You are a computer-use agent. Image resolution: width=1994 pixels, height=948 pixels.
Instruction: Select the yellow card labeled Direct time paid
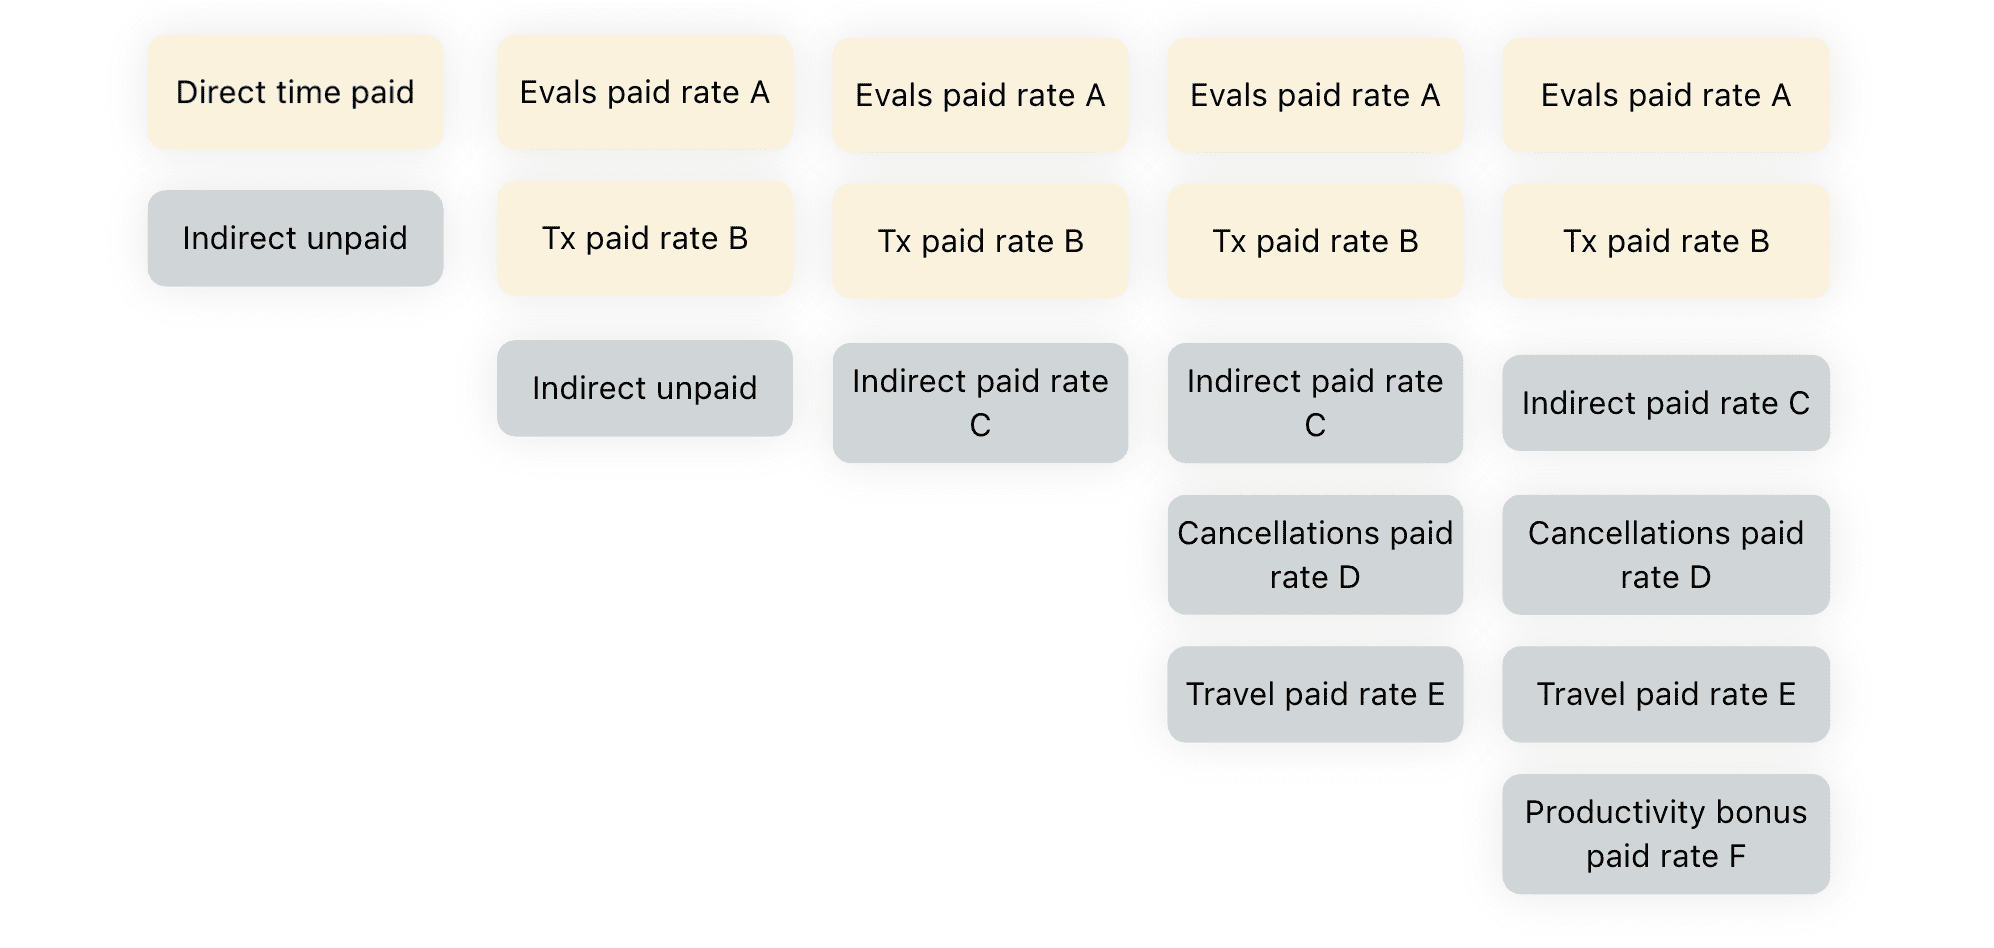pyautogui.click(x=295, y=92)
